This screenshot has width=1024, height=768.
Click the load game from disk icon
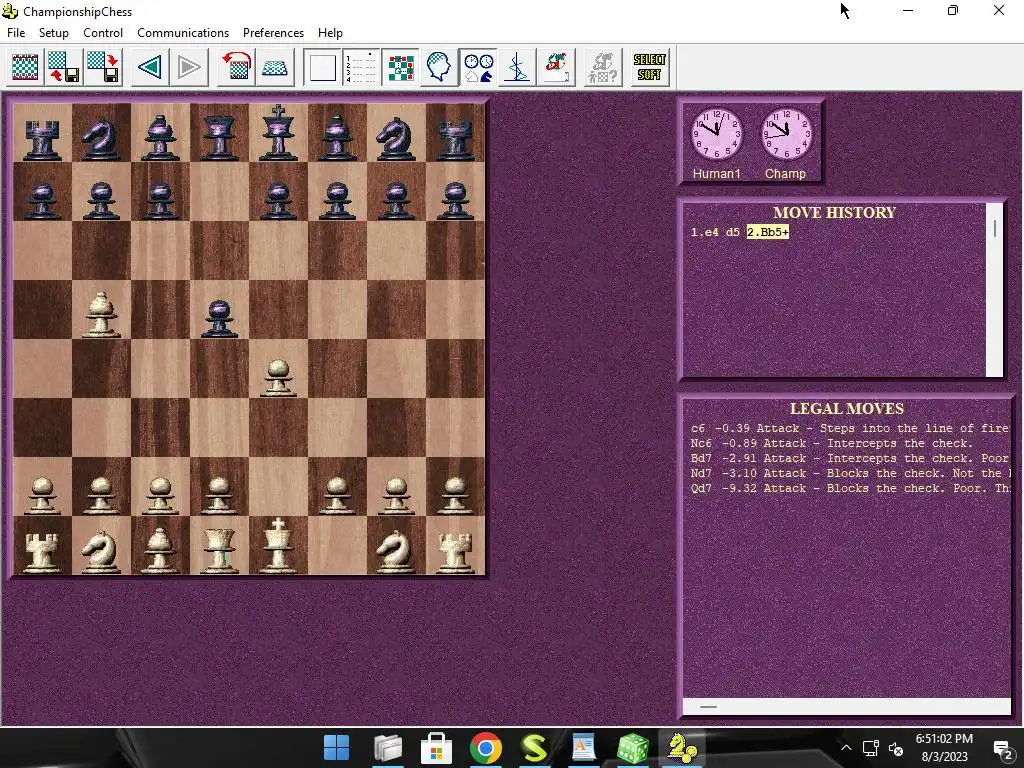tap(64, 67)
